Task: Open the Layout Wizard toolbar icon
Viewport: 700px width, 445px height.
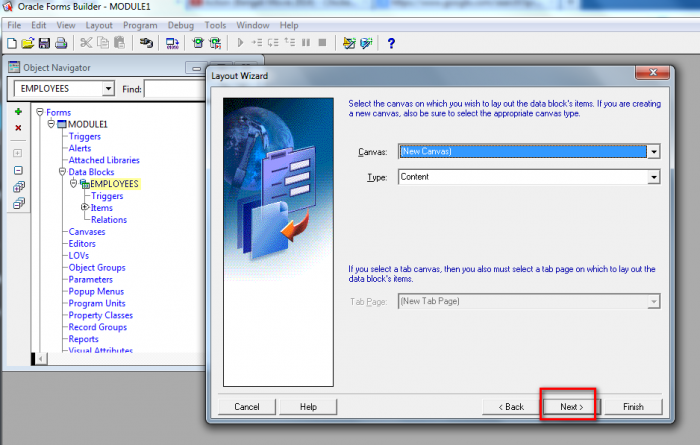Action: point(366,43)
